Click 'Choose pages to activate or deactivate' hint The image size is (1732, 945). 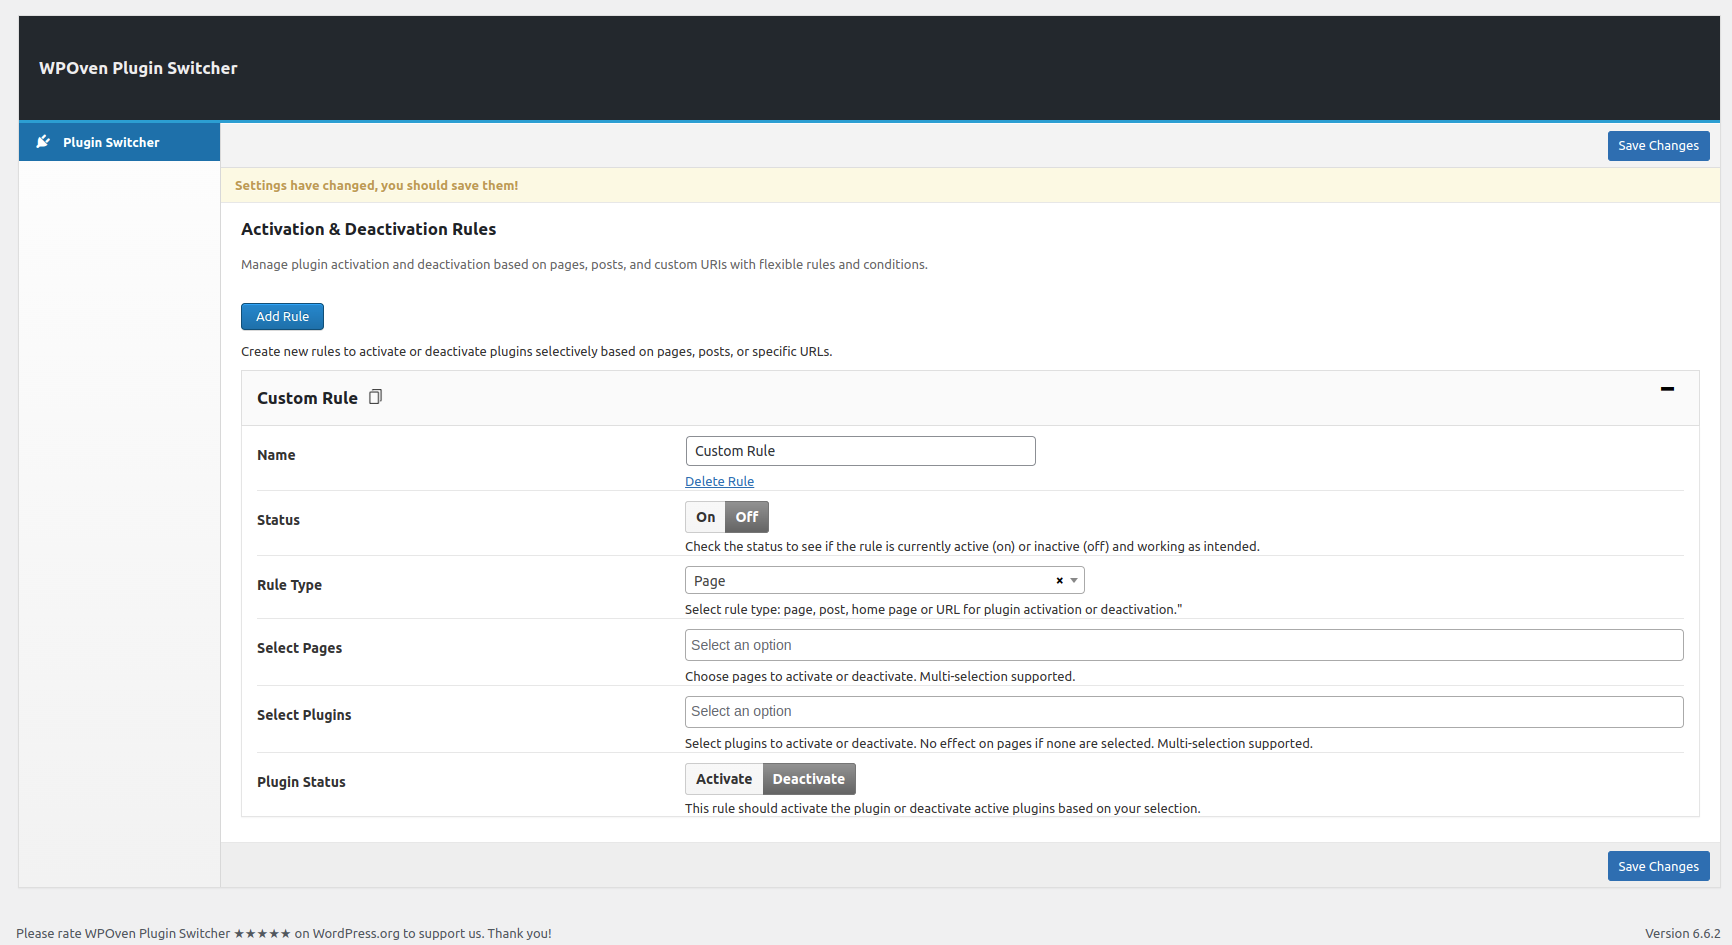[x=880, y=677]
